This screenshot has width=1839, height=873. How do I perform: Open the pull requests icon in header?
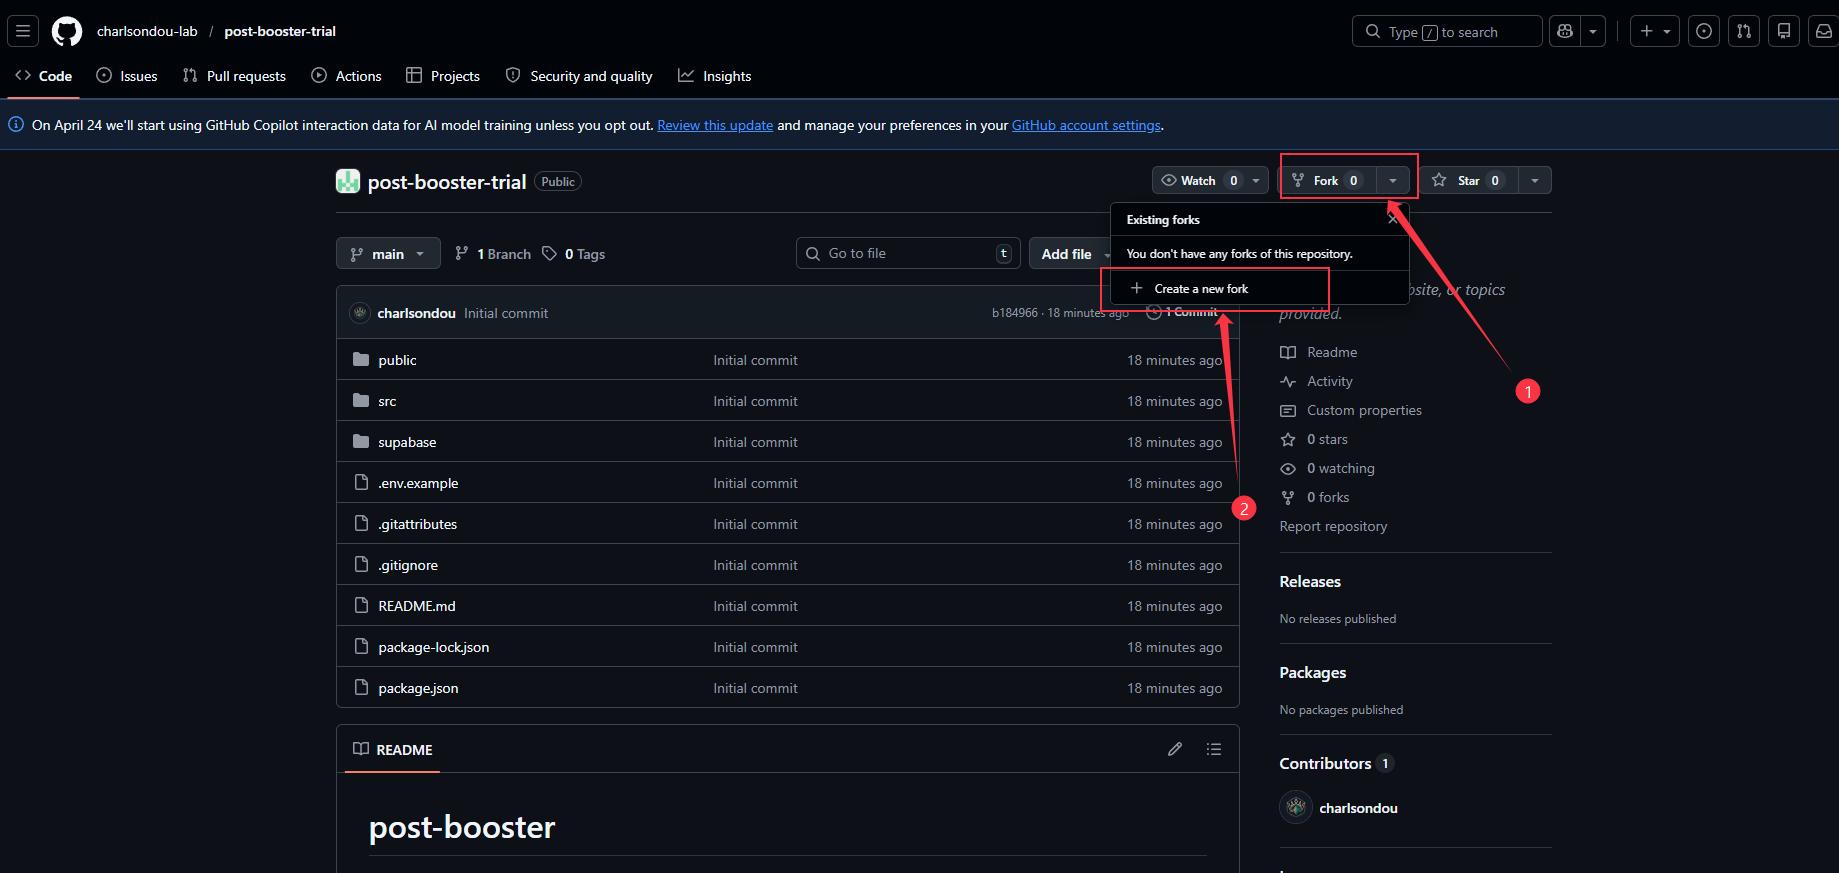tap(1744, 31)
